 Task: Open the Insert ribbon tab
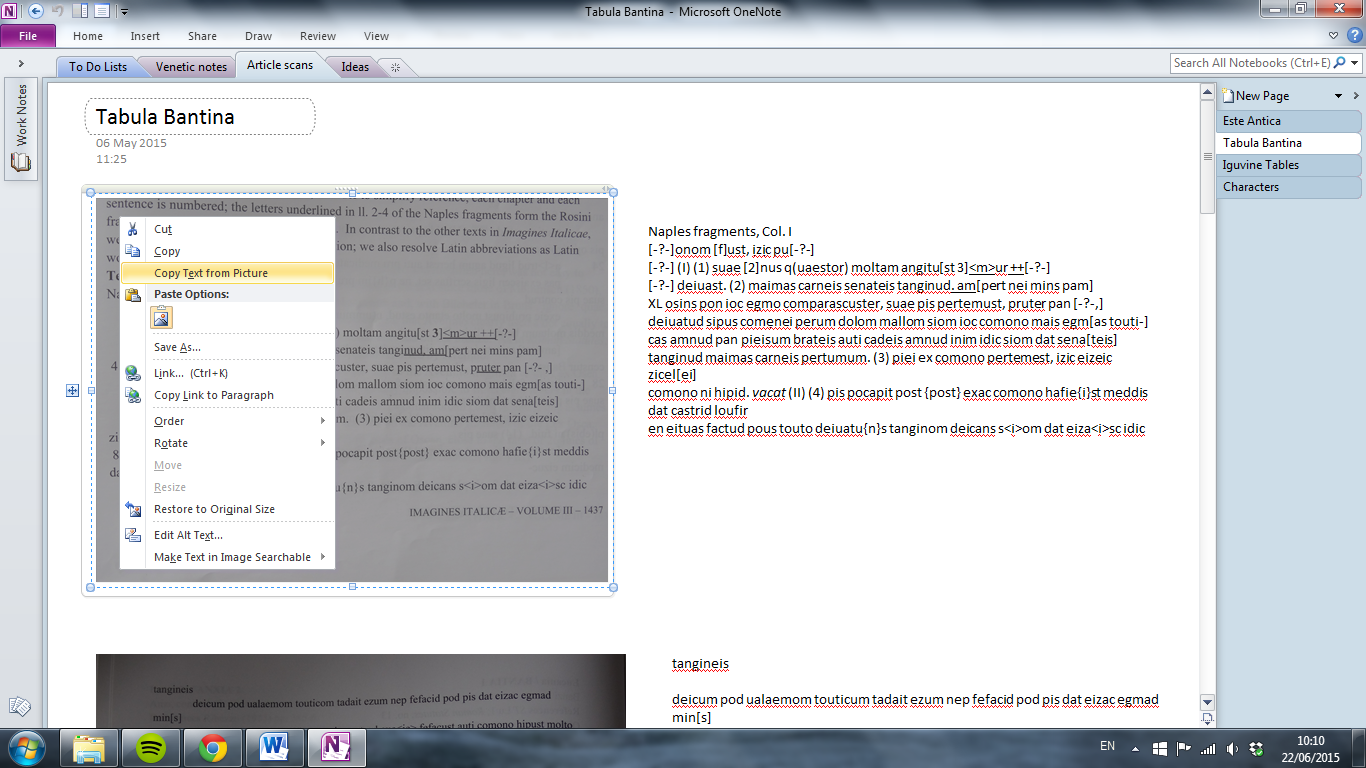(x=145, y=36)
